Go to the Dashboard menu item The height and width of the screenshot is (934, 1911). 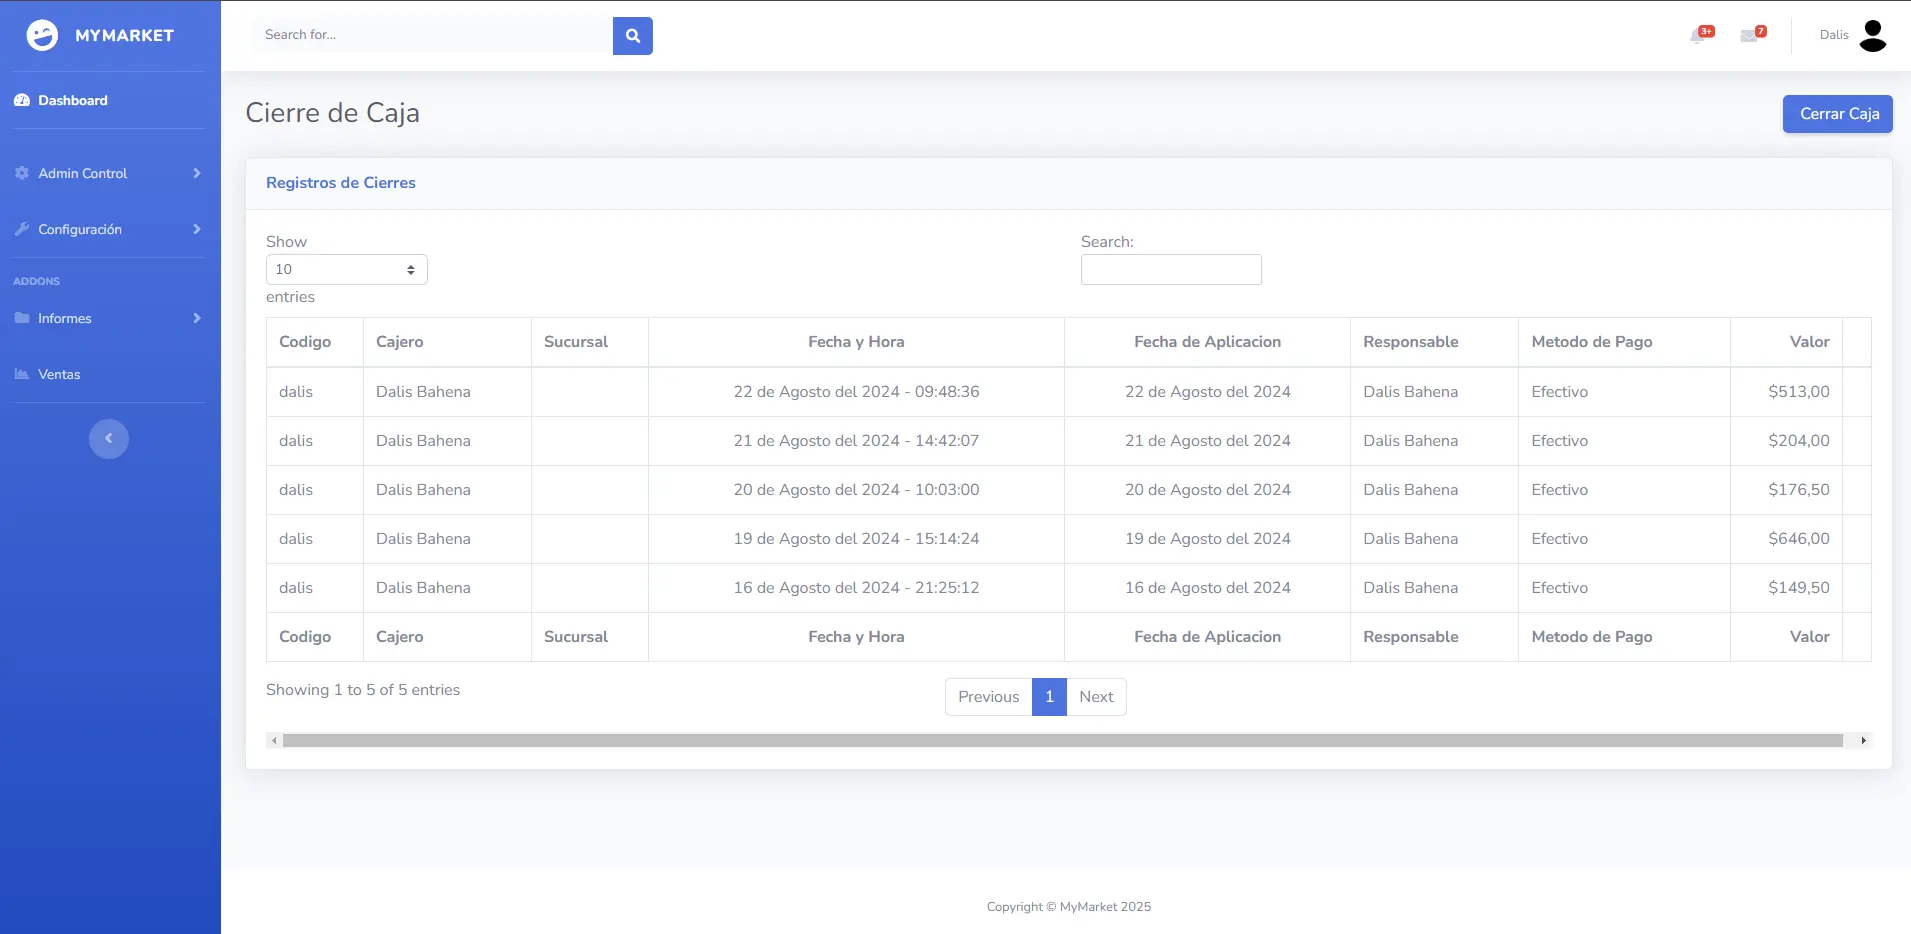(x=73, y=101)
